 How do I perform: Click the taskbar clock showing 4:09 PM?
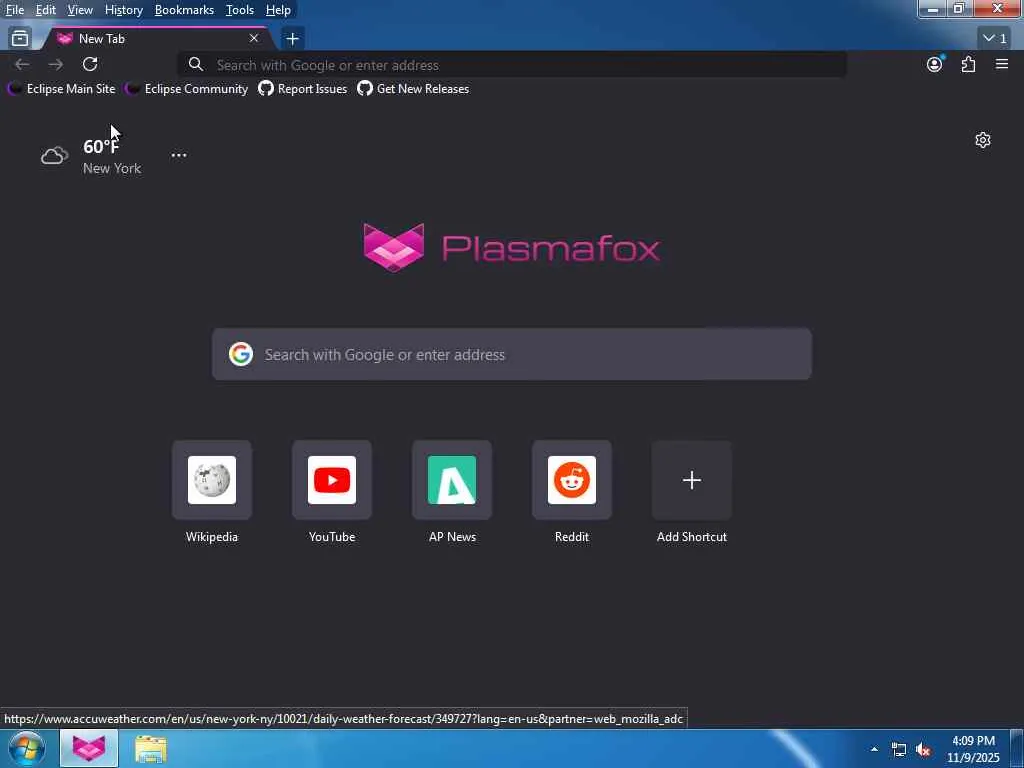[x=973, y=749]
